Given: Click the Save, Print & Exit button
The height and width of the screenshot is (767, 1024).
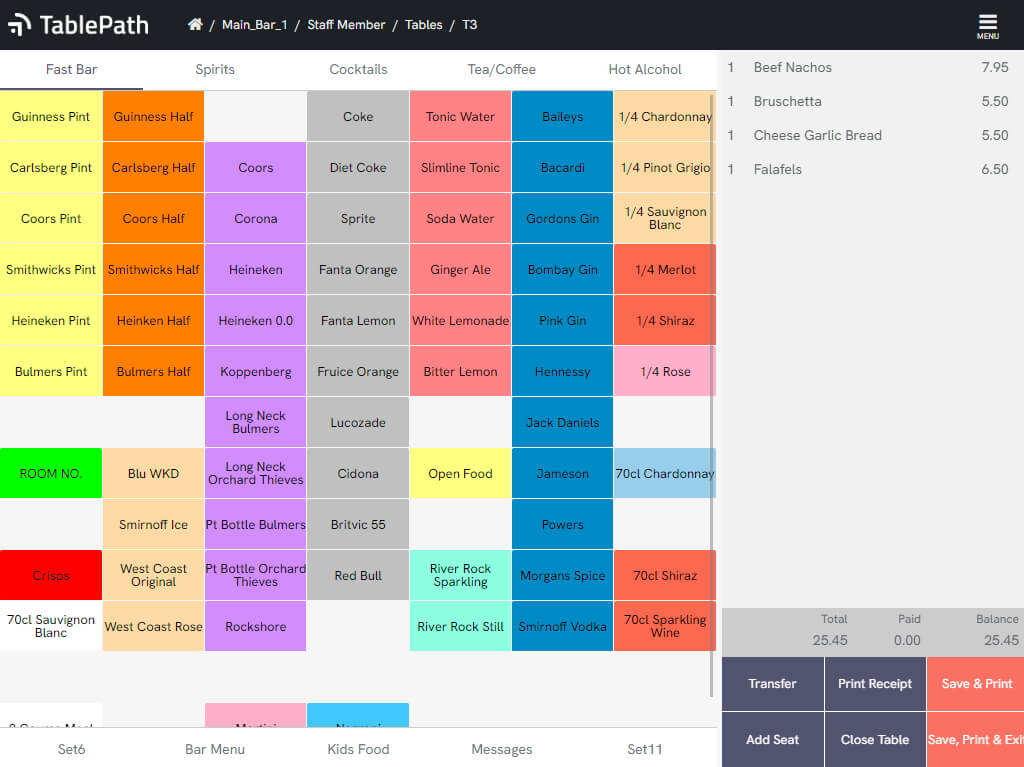Looking at the screenshot, I should (976, 740).
